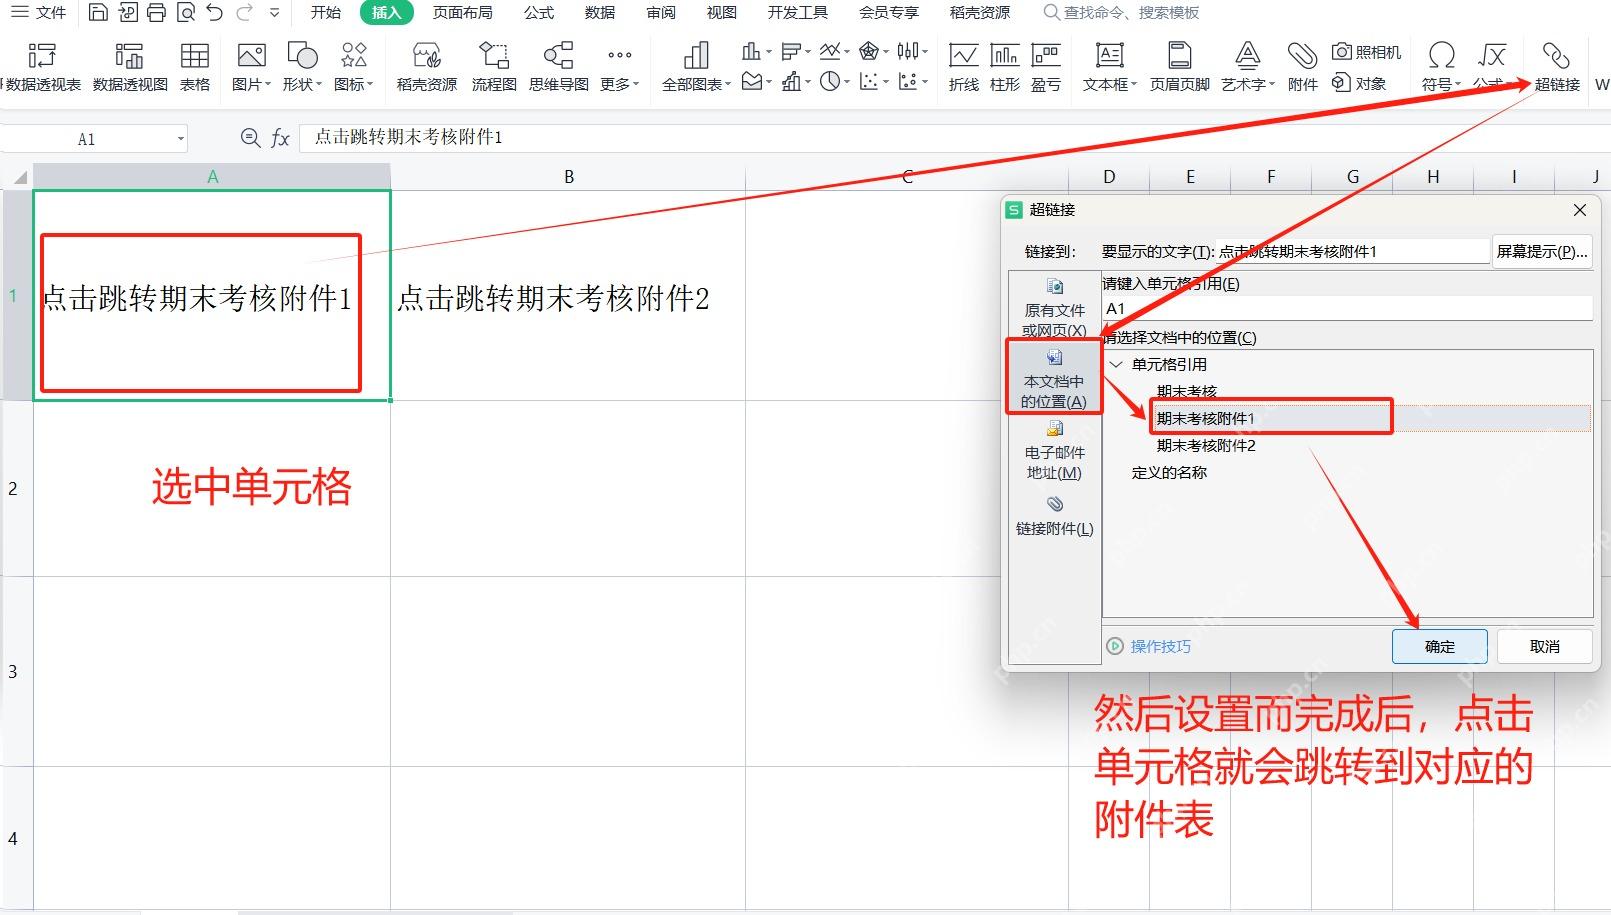Screen dimensions: 1611x915
Task: Insert an attachment (附件)
Action: (x=1302, y=67)
